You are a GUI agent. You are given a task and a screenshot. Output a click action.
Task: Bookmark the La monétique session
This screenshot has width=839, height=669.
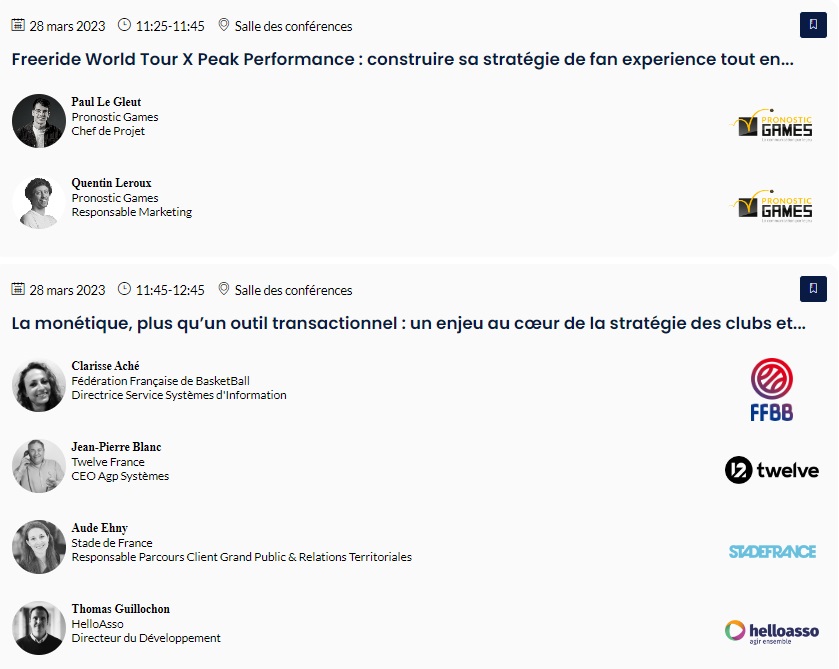[813, 289]
